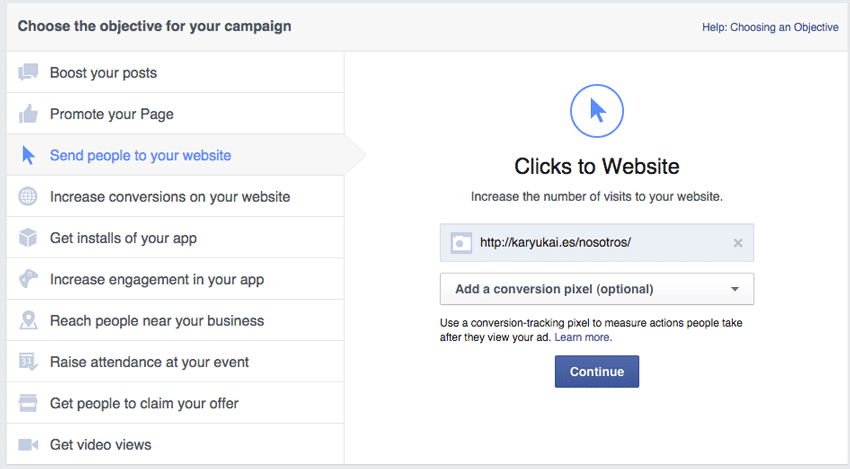
Task: Click the blue Continue button
Action: point(597,371)
